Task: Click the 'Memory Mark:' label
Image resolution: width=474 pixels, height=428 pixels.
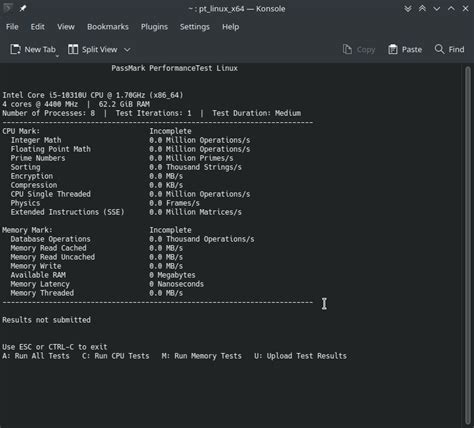Action: (x=27, y=230)
